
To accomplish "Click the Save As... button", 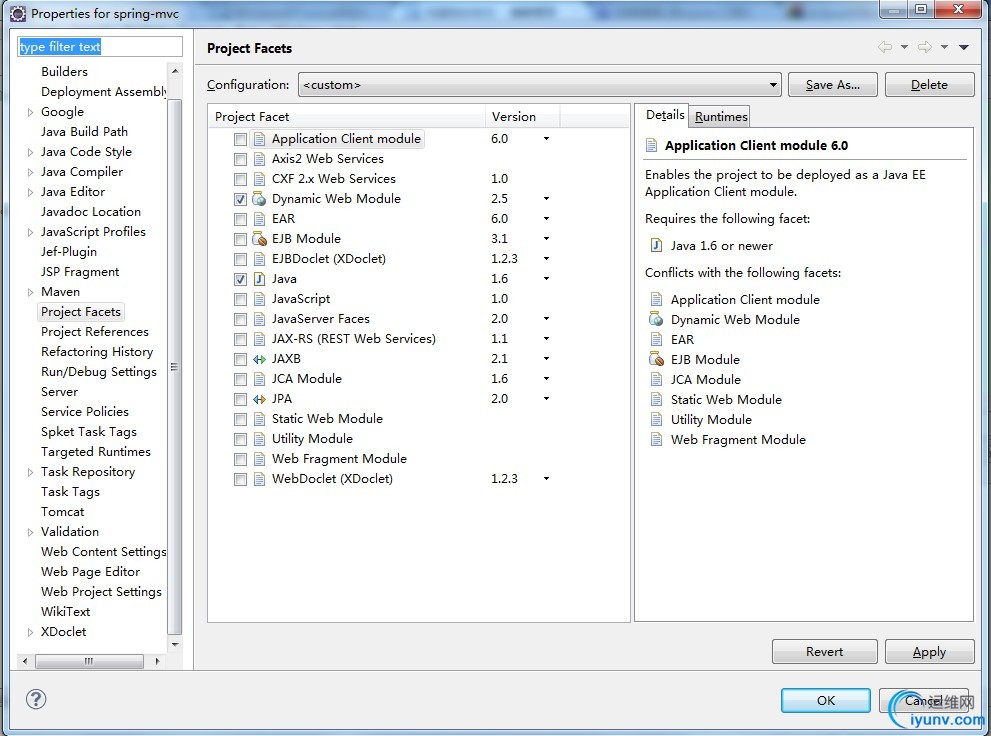I will (x=832, y=85).
